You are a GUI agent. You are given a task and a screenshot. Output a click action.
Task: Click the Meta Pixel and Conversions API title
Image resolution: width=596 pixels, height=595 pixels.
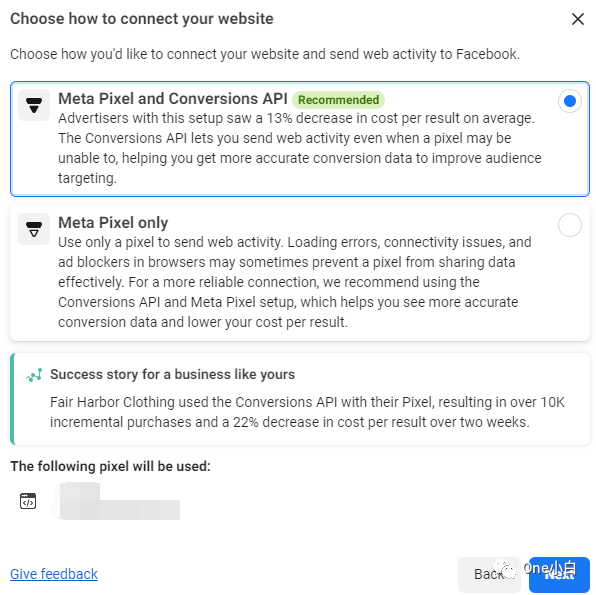point(173,99)
